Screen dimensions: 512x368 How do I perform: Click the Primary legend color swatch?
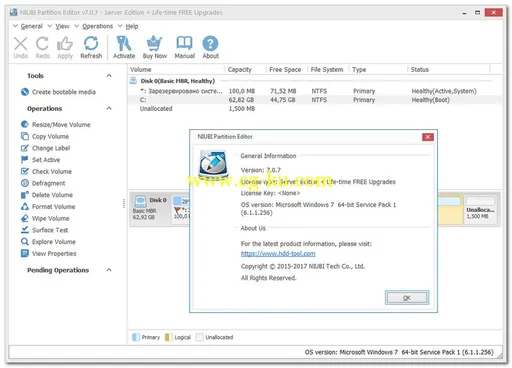click(x=136, y=337)
